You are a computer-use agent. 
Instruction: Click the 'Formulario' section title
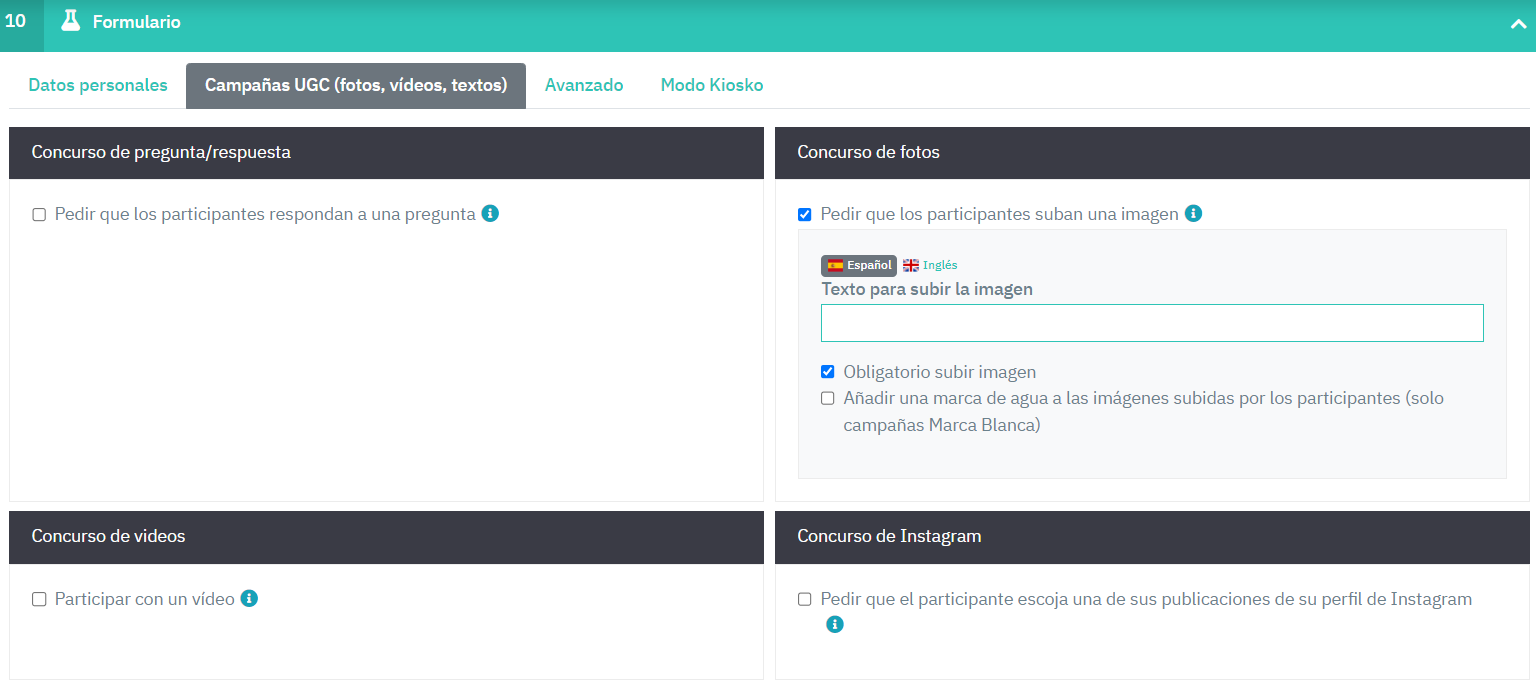(137, 21)
